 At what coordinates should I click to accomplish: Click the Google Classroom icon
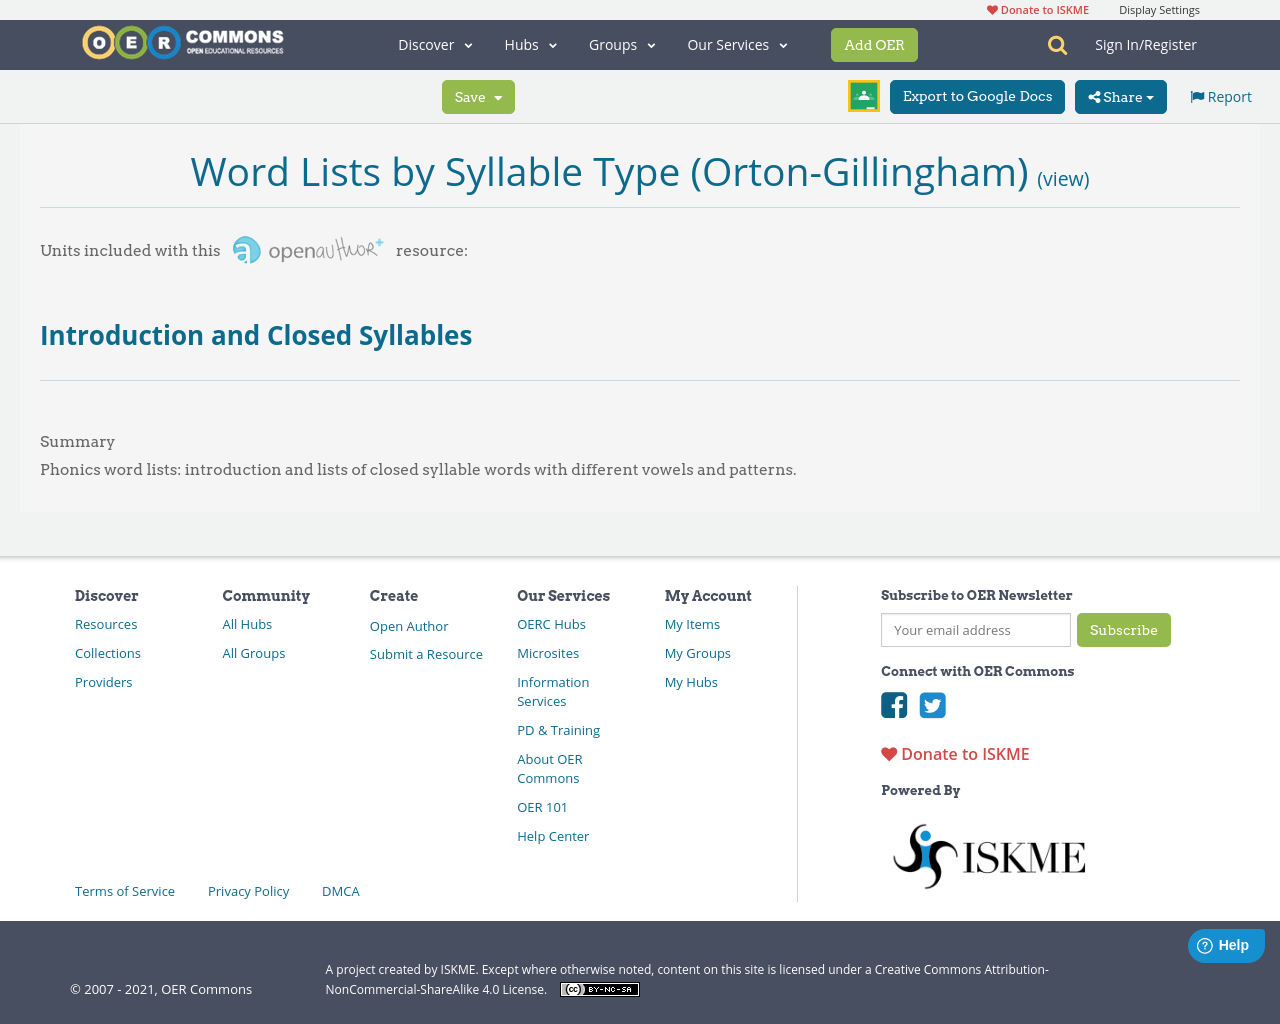[863, 96]
